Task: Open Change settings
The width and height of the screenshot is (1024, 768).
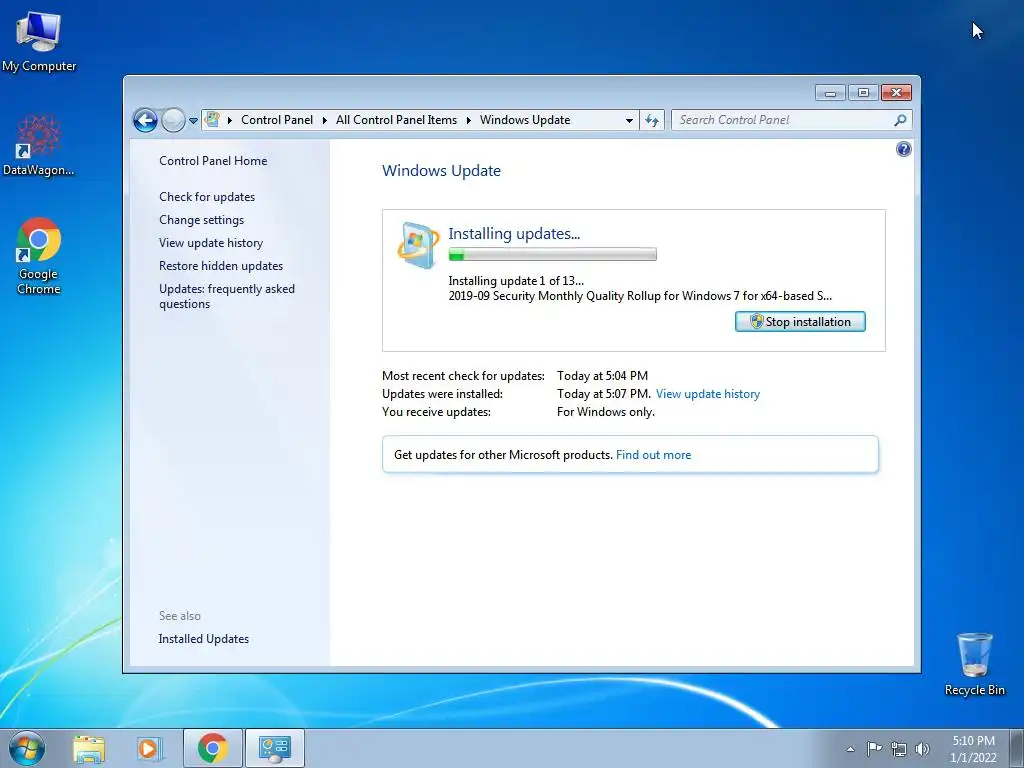Action: coord(201,220)
